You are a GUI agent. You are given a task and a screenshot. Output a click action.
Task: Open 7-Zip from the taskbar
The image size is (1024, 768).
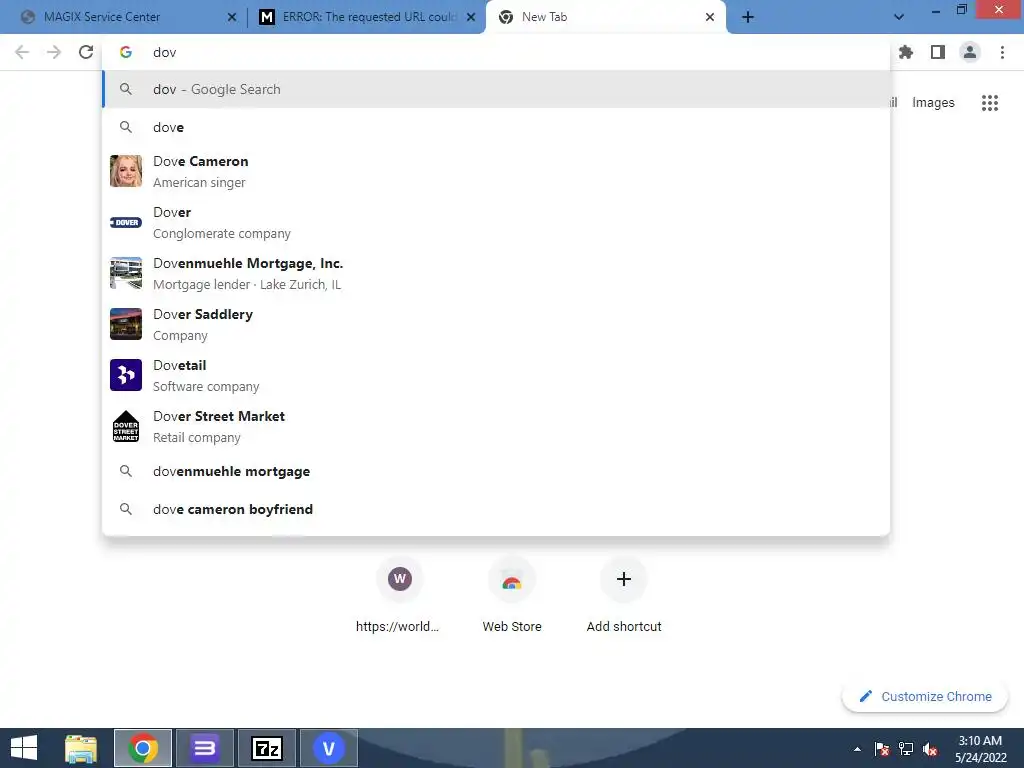pos(267,748)
